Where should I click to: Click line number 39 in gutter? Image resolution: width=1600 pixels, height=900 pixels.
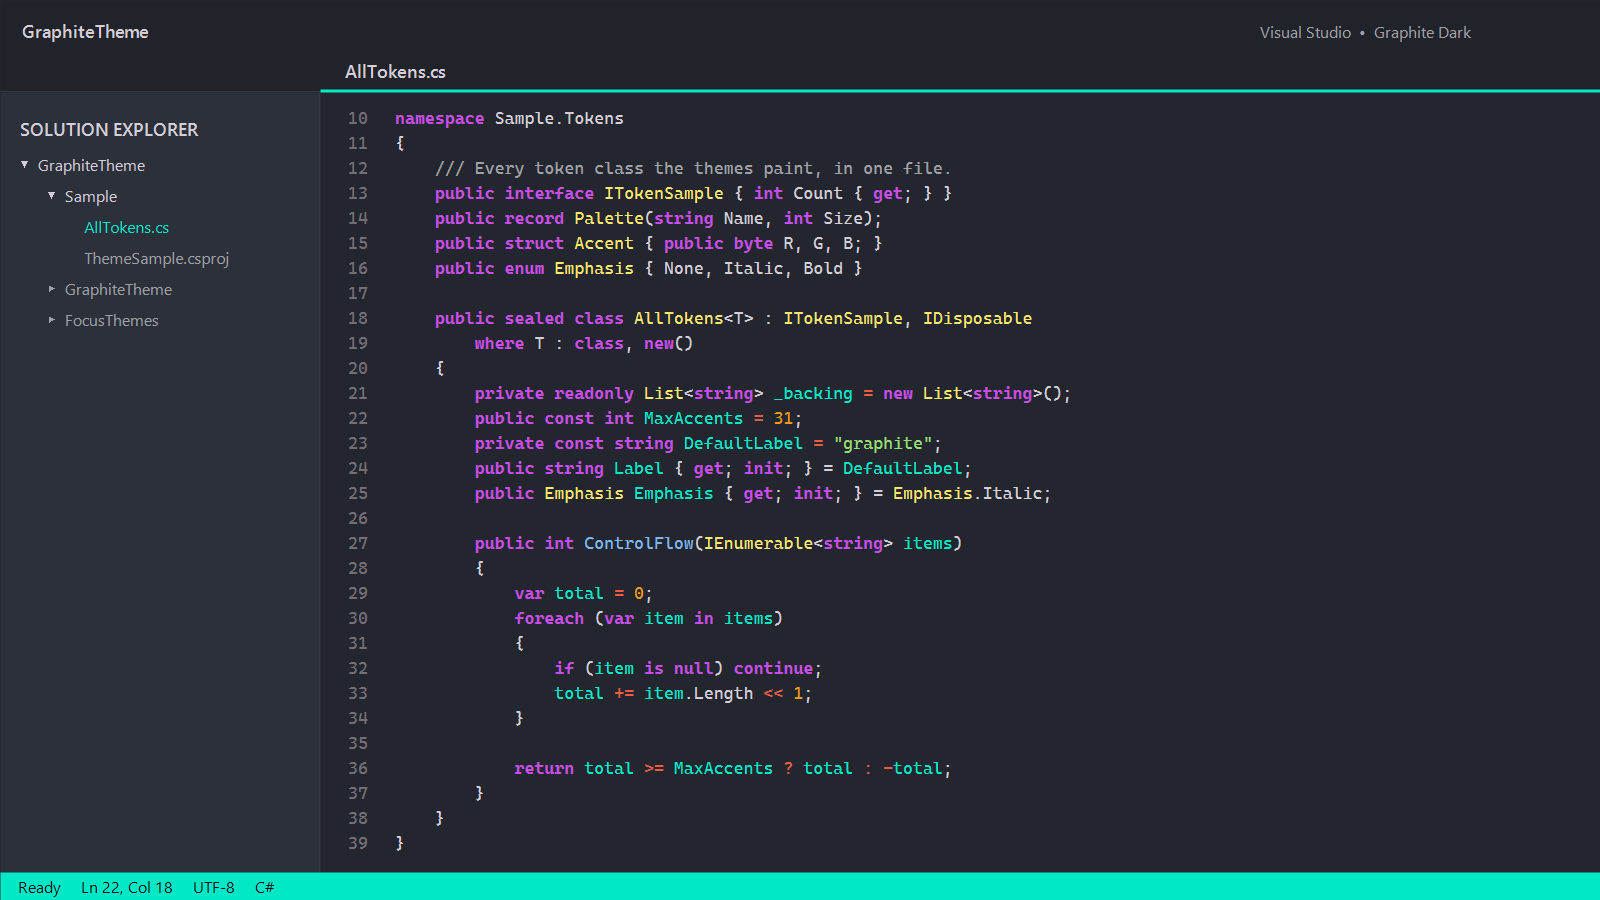[x=358, y=843]
